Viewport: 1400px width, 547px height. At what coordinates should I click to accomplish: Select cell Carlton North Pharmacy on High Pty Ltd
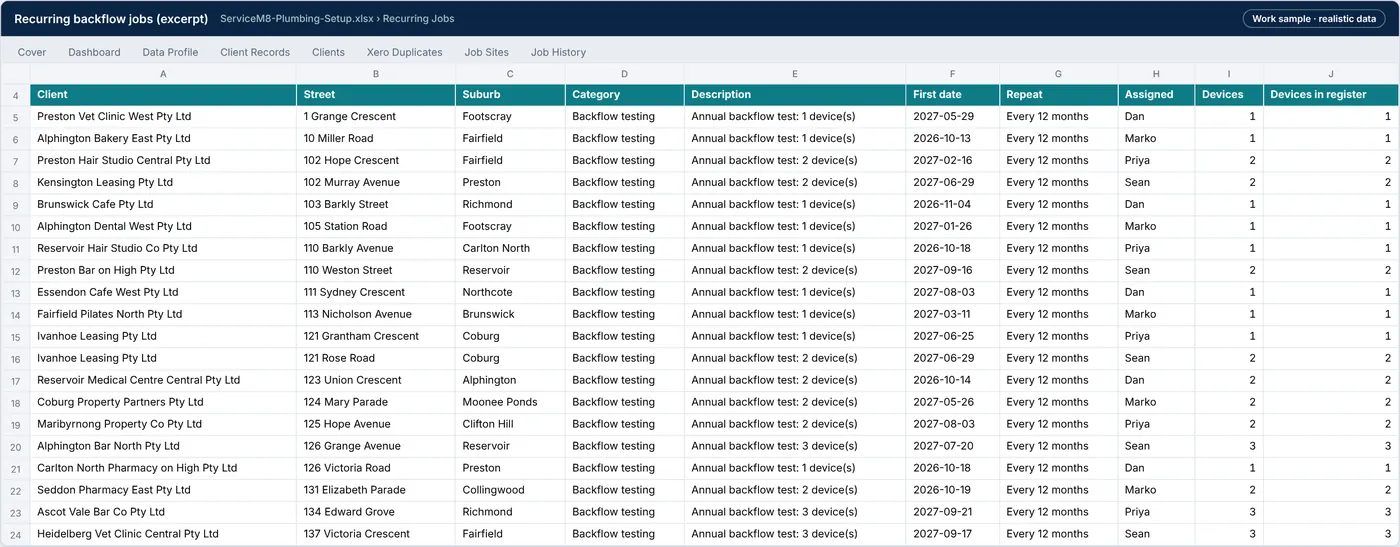(163, 469)
